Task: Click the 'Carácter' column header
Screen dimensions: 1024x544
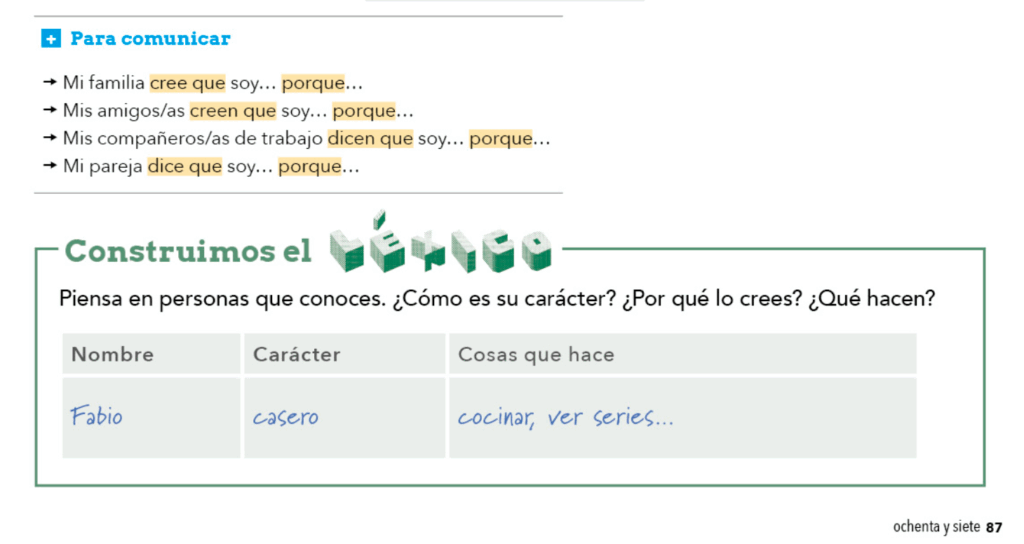Action: [345, 354]
